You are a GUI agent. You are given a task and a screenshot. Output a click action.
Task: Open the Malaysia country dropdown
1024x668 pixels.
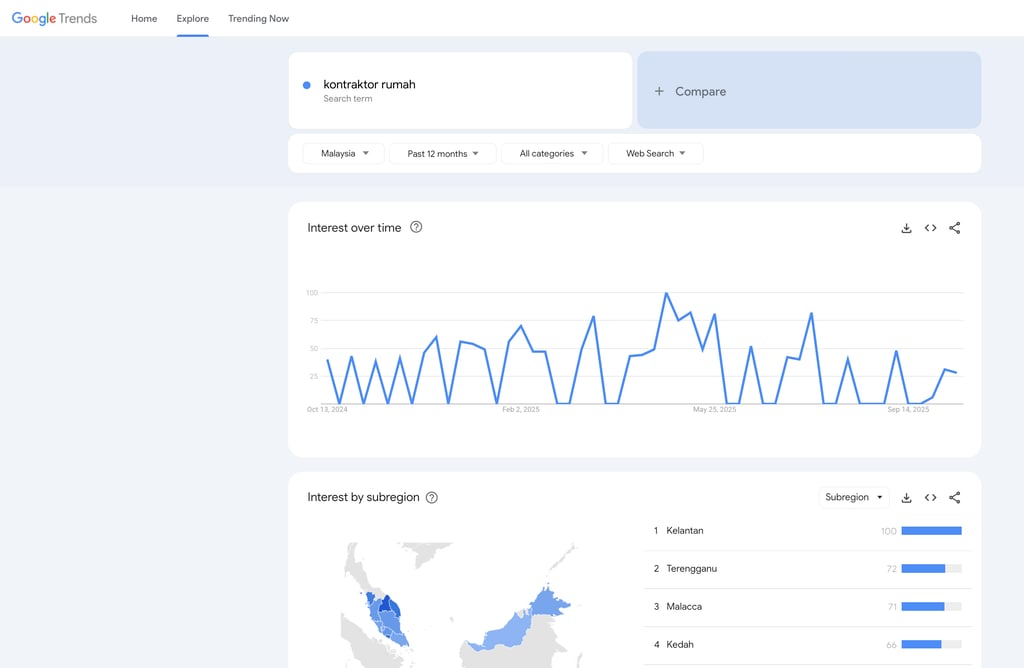(344, 154)
